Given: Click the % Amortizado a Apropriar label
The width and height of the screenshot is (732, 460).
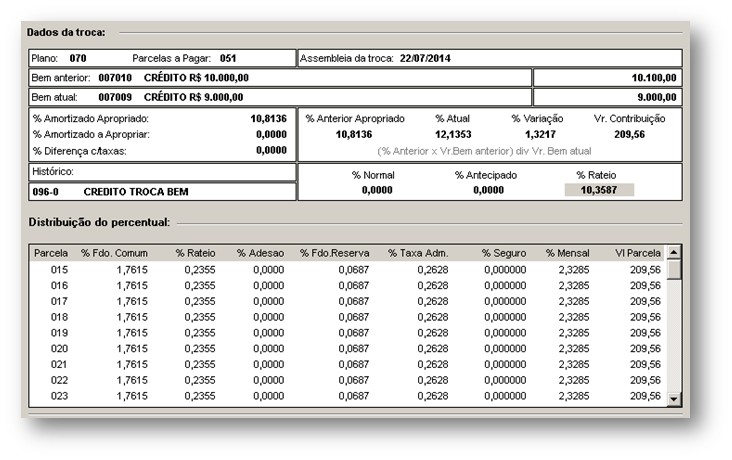Looking at the screenshot, I should (x=91, y=134).
